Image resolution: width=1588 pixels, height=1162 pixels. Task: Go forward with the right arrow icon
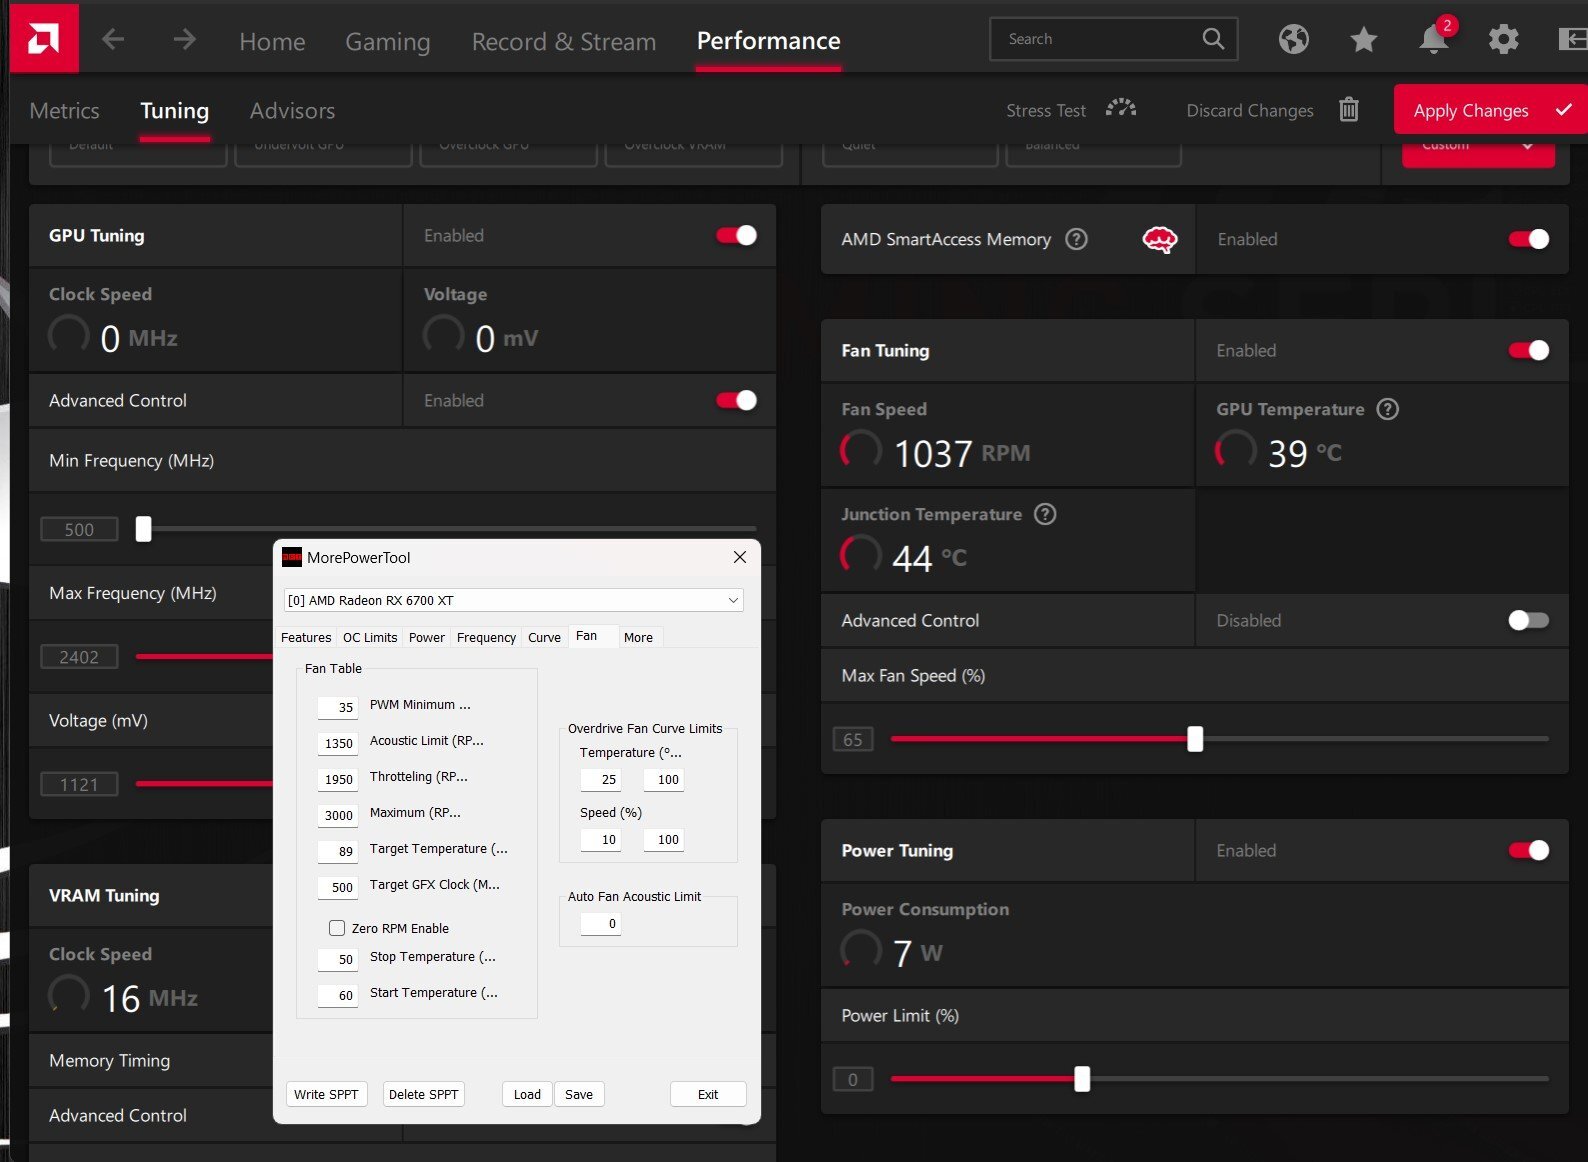tap(184, 40)
